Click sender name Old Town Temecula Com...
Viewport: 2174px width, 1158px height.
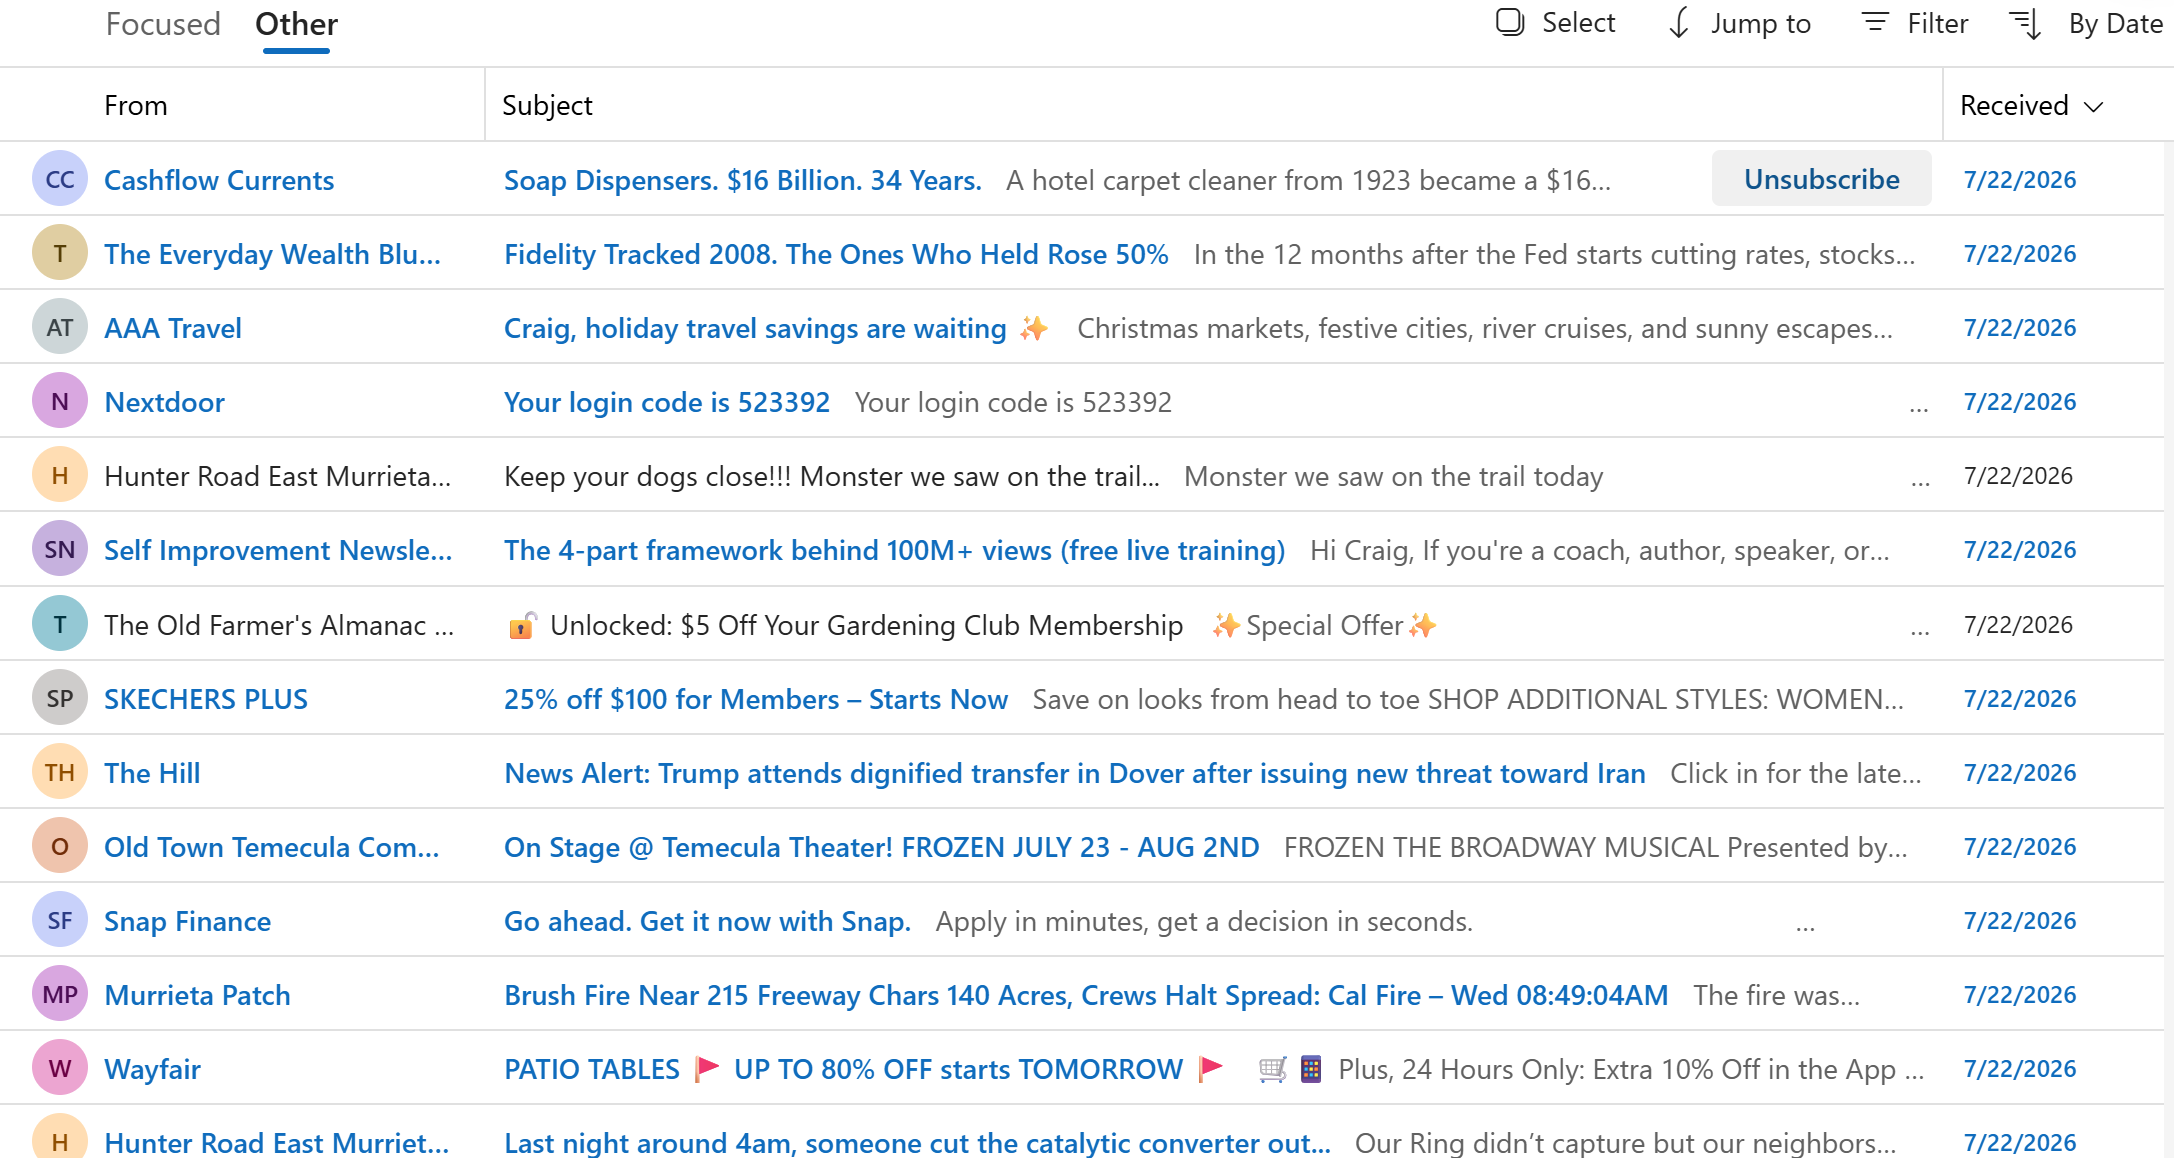[272, 847]
